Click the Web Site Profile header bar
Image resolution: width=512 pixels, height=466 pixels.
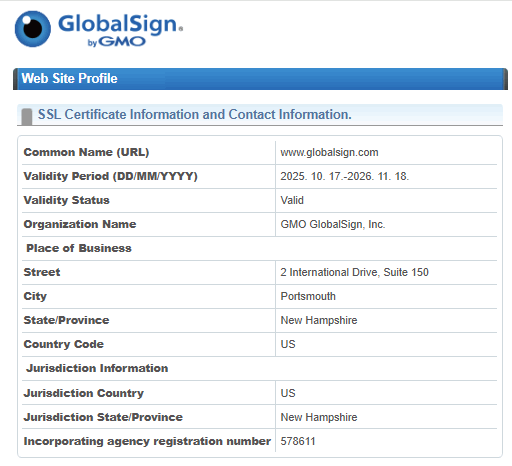pos(260,79)
